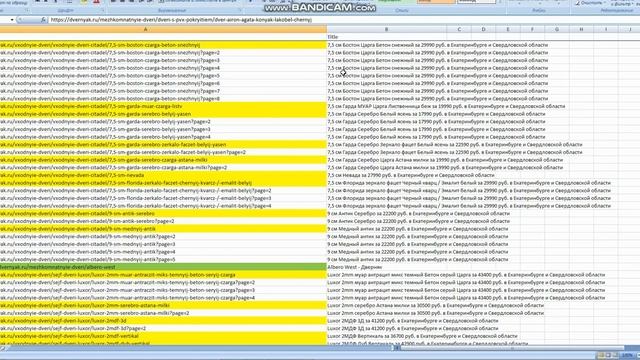Select URL cell 'garda-serebro-czarga-astana-milki?page=2'
The height and width of the screenshot is (360, 640).
[x=163, y=167]
